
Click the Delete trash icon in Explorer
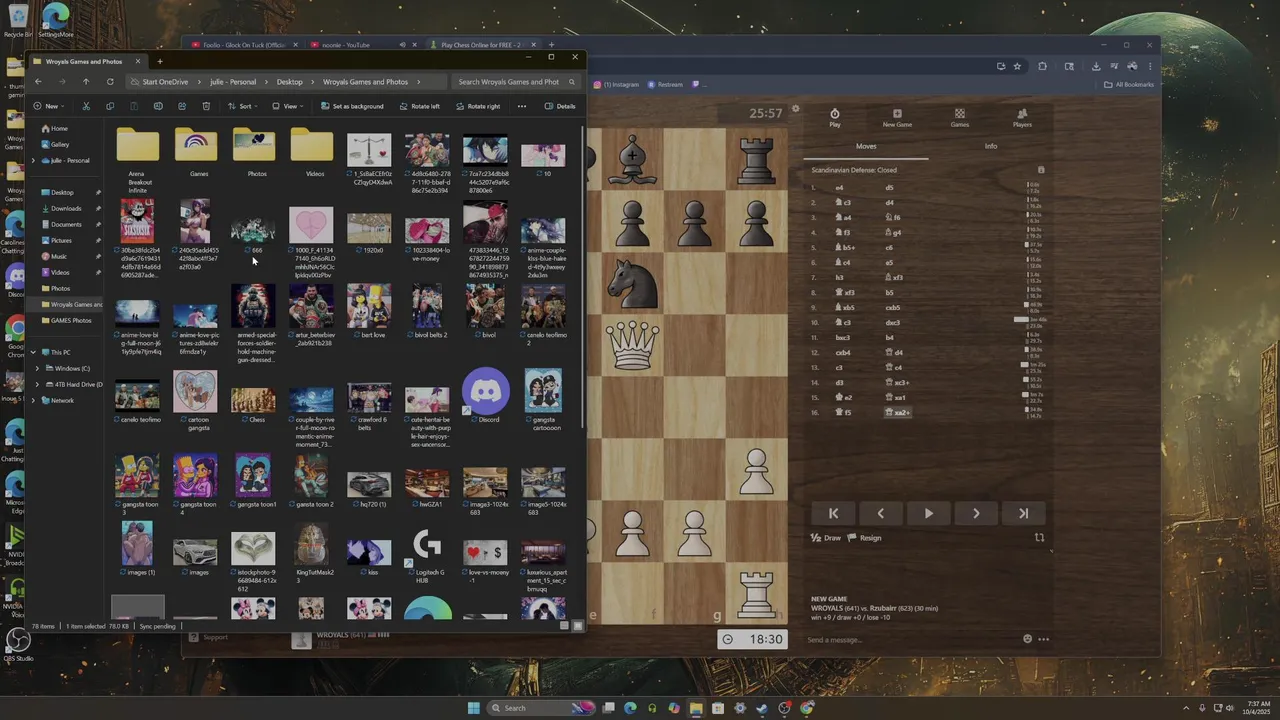(x=206, y=106)
